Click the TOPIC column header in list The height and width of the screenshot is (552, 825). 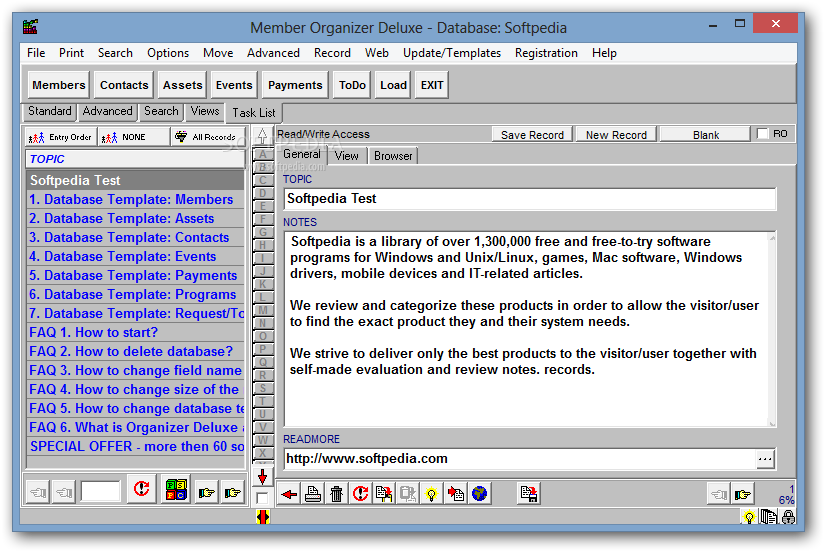click(x=135, y=159)
